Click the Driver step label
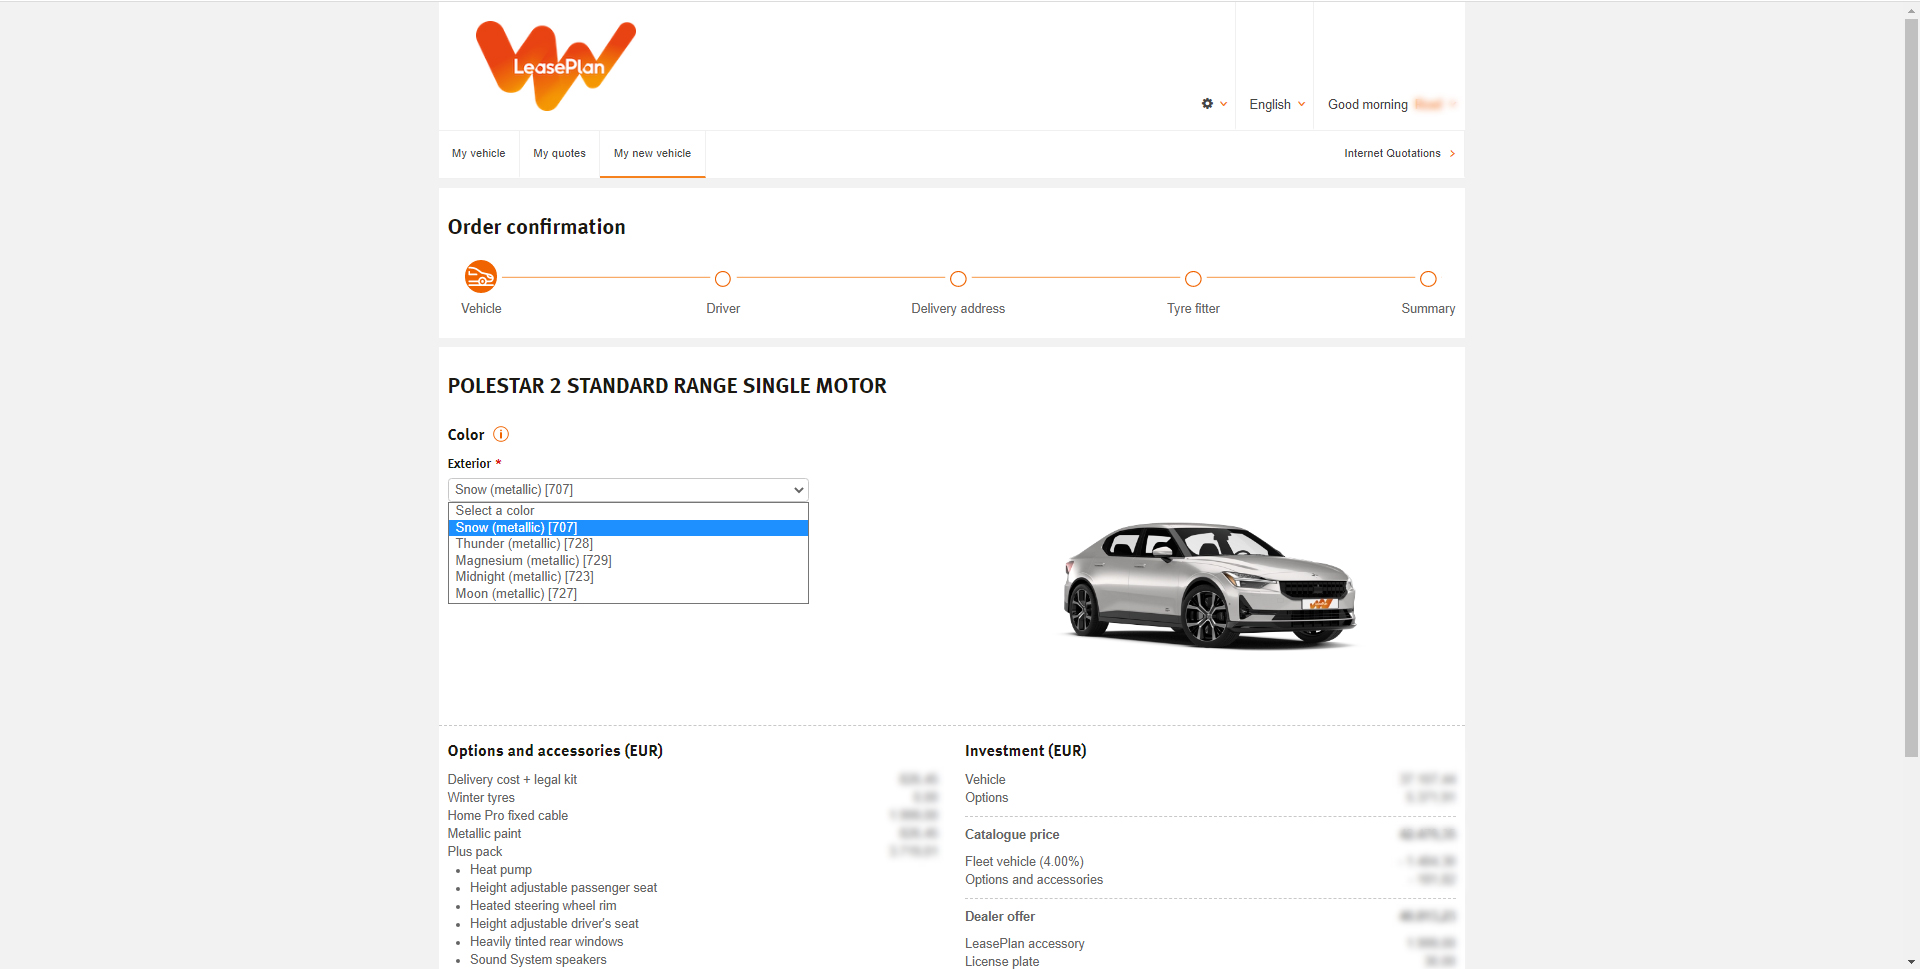The height and width of the screenshot is (969, 1920). tap(723, 309)
